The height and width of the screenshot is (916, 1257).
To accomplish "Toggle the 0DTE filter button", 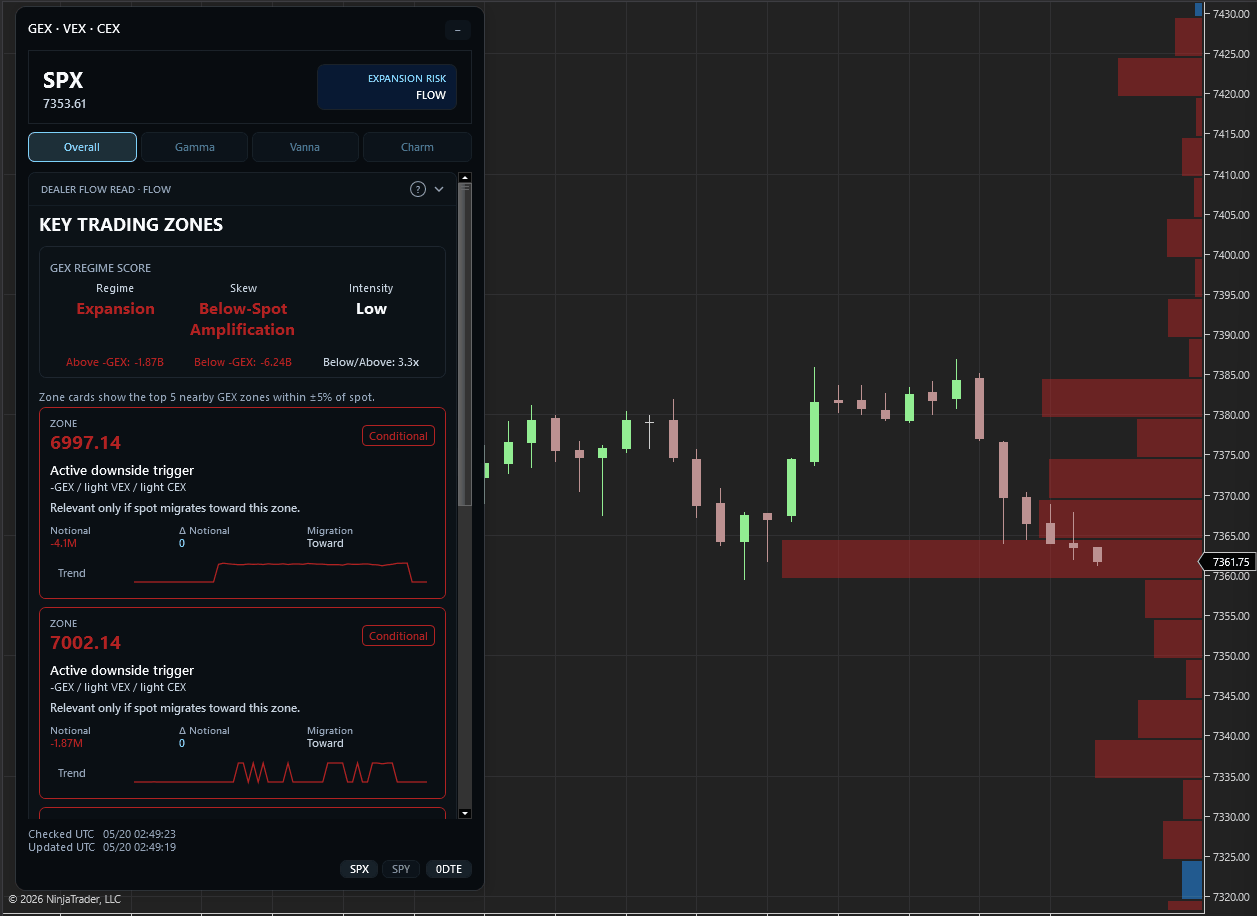I will 449,869.
